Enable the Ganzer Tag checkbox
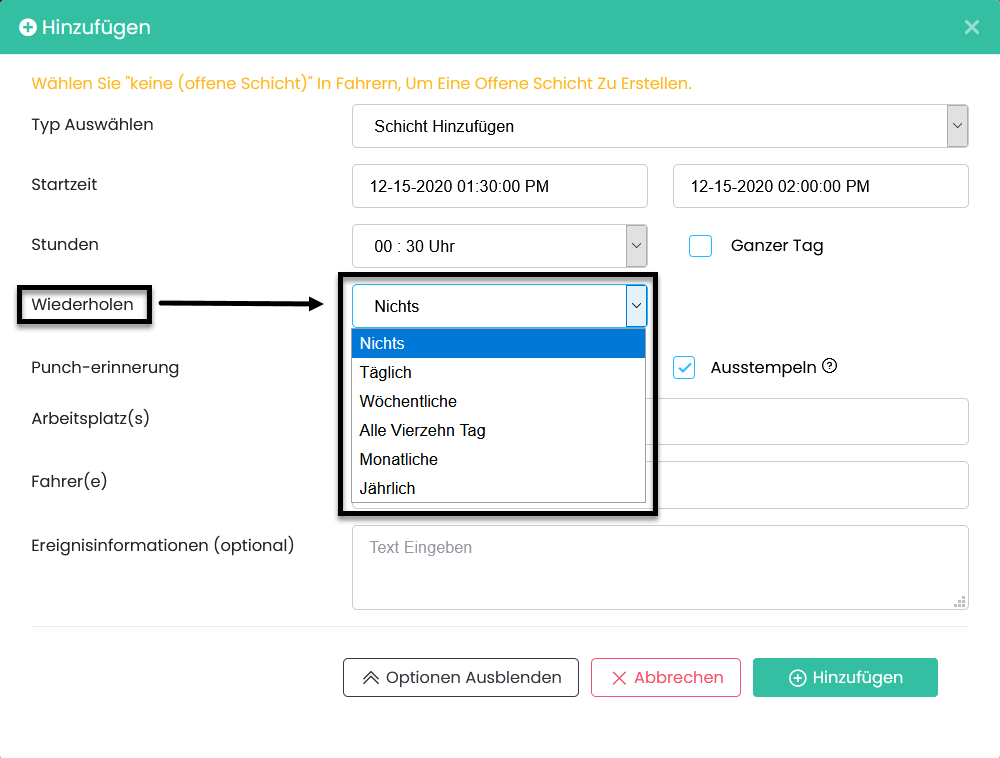 point(701,246)
